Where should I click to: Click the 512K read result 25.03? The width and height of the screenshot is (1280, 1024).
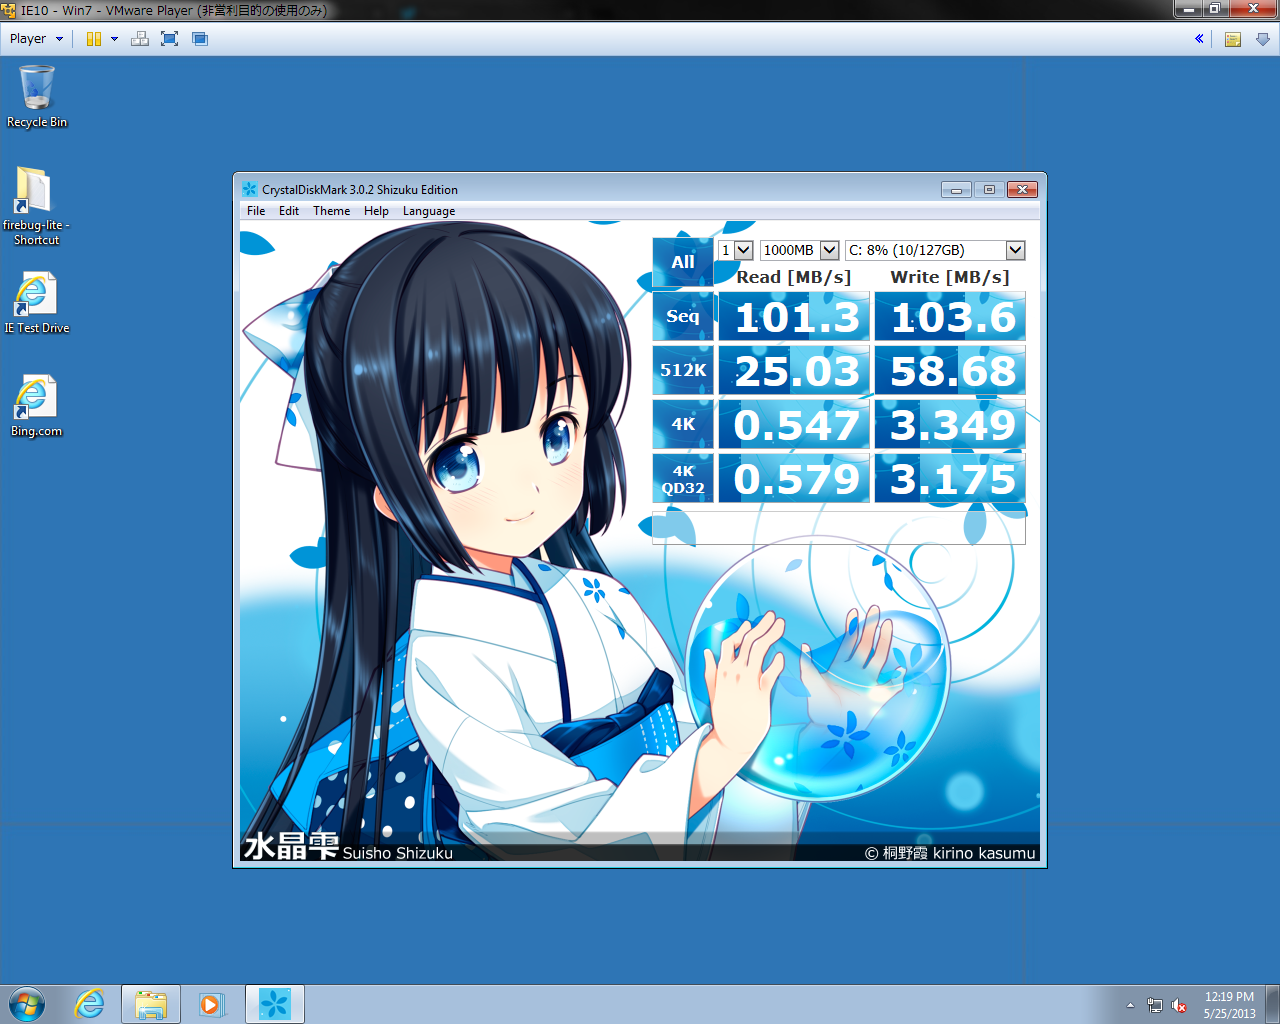coord(794,370)
